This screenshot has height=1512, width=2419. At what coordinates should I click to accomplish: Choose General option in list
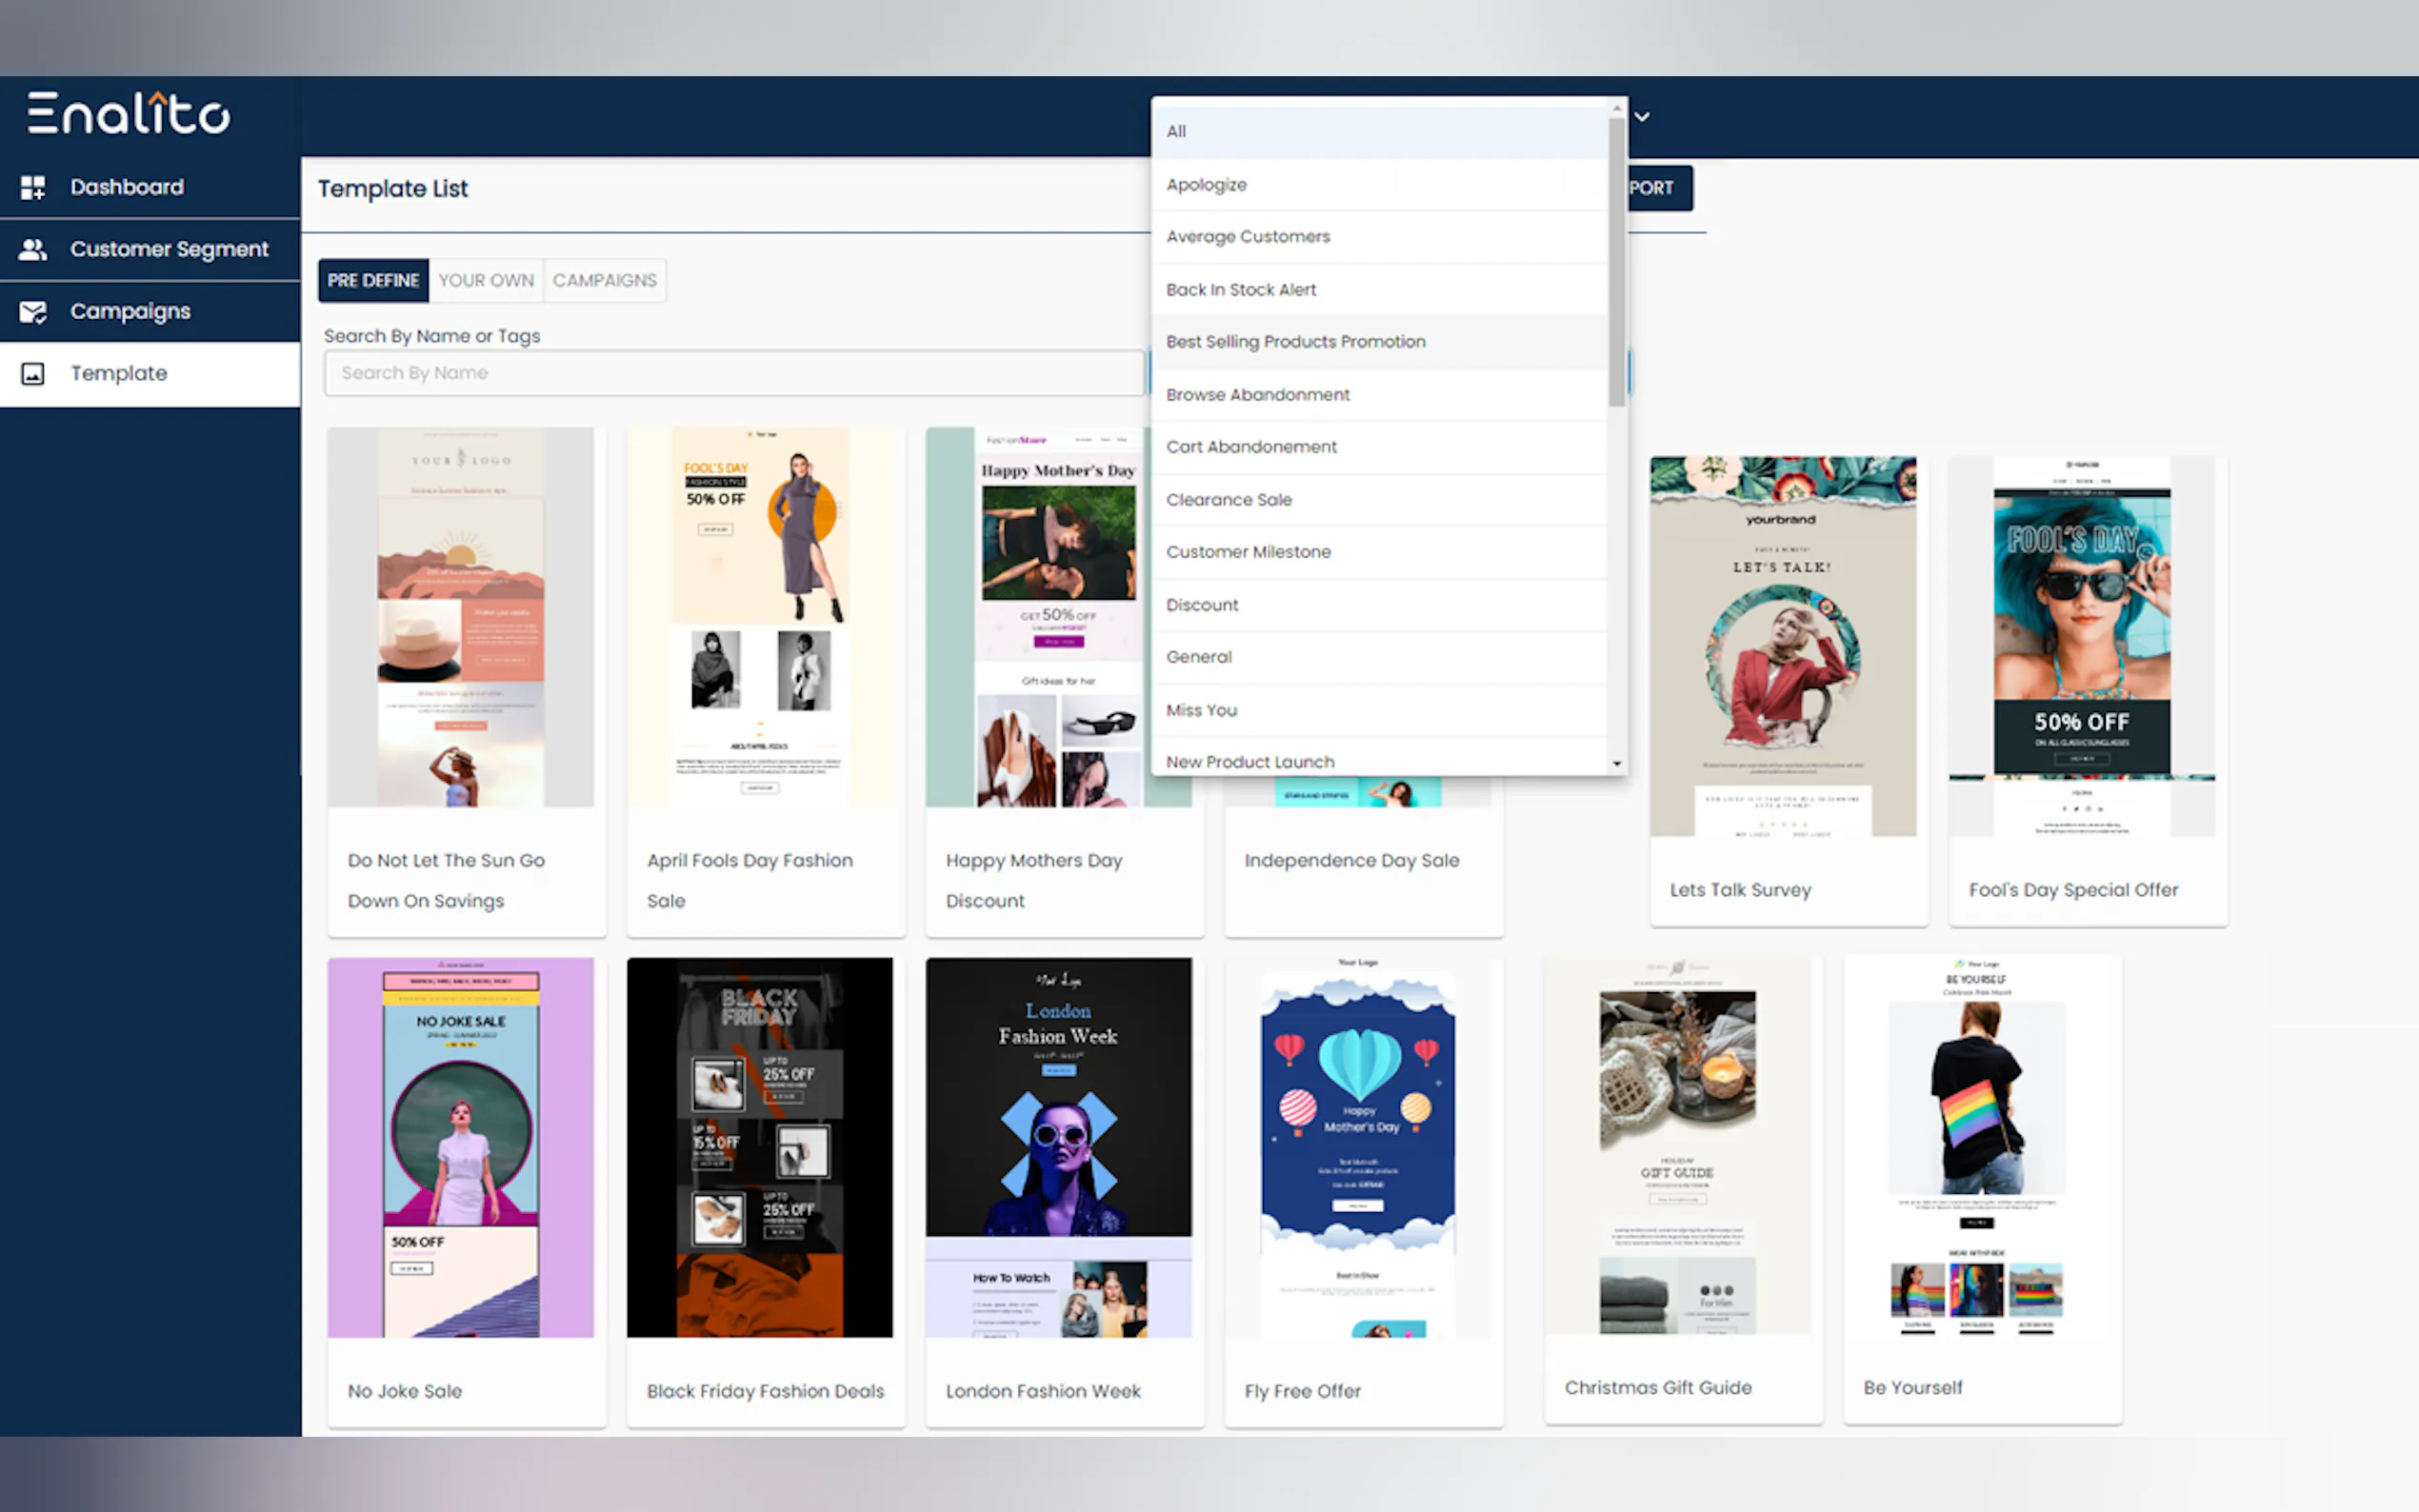click(x=1379, y=657)
